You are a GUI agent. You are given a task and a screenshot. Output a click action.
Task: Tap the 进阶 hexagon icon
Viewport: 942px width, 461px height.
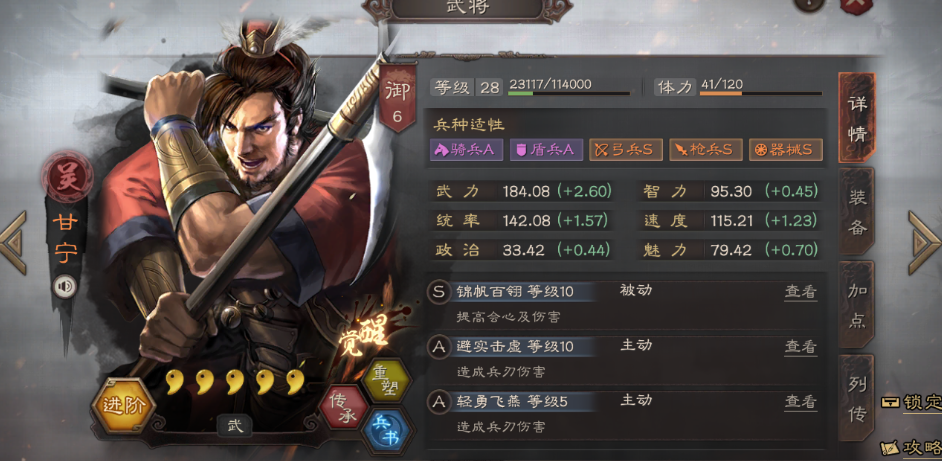click(x=123, y=406)
